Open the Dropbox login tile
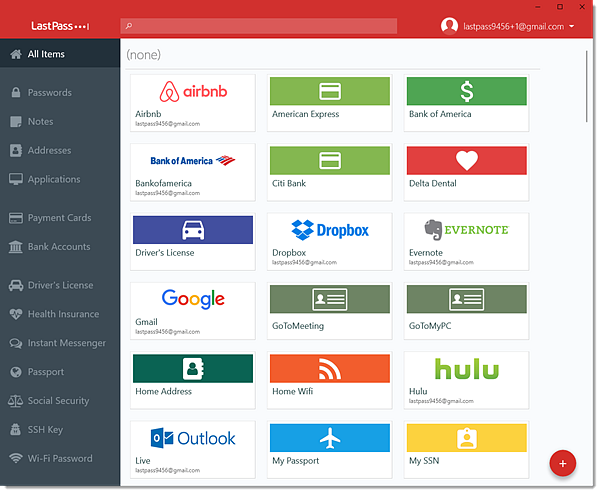 pyautogui.click(x=329, y=241)
